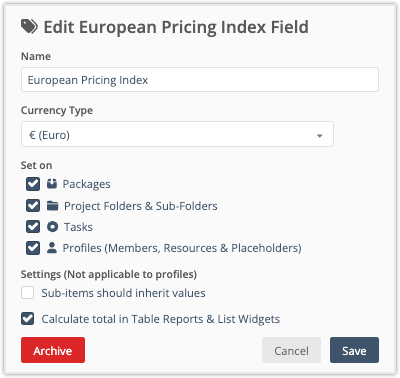This screenshot has height=378, width=400.
Task: Click the Profiles person icon
Action: coord(52,248)
